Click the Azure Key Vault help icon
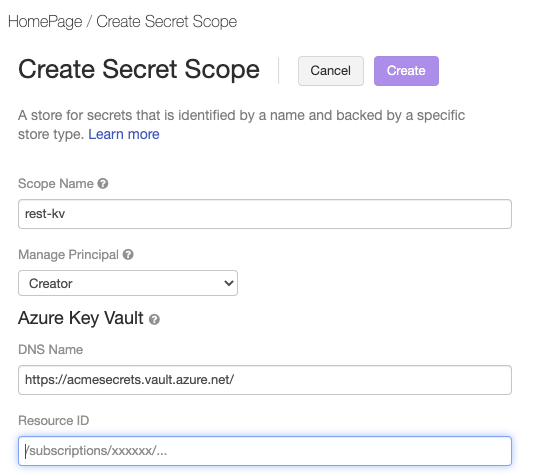The height and width of the screenshot is (474, 533). coord(154,319)
